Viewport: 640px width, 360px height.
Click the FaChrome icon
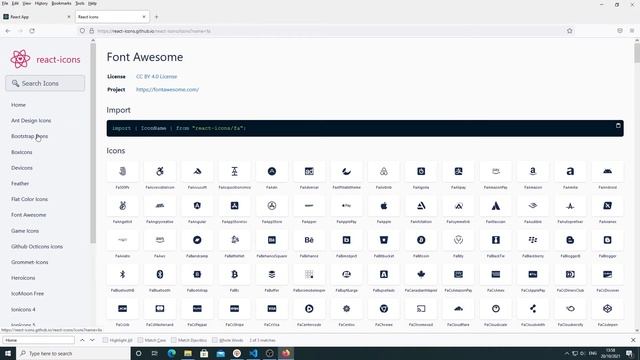(x=384, y=309)
